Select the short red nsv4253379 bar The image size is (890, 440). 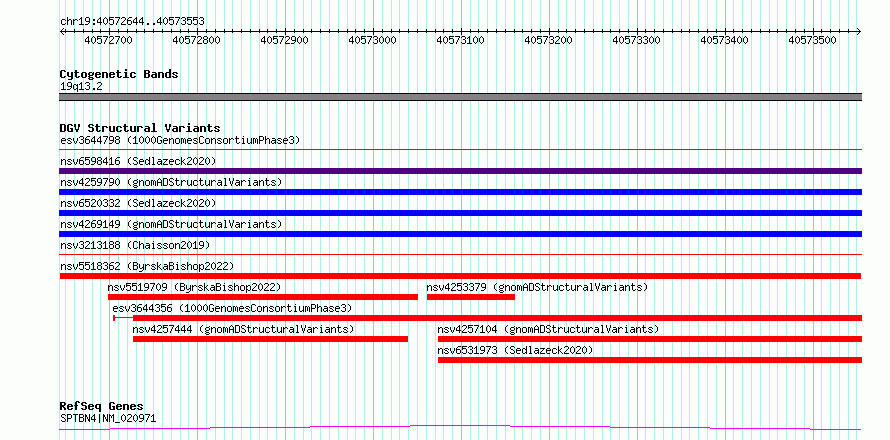[471, 297]
